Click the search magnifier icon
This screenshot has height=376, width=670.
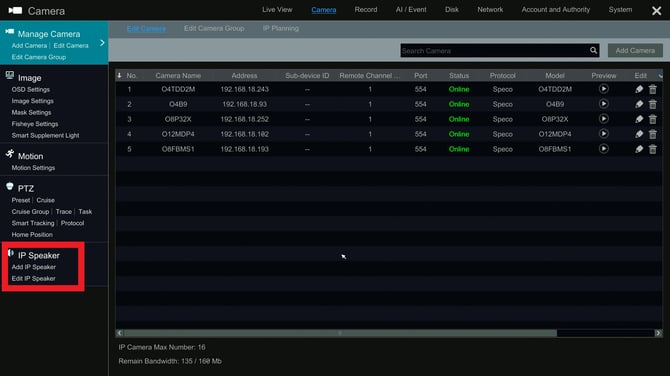[594, 50]
